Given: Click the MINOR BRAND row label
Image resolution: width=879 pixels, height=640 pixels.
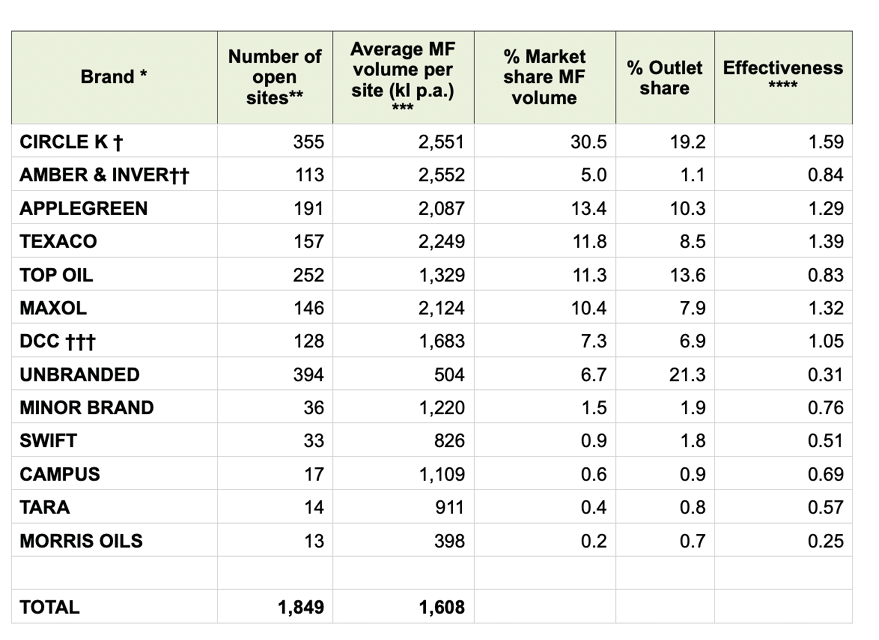Looking at the screenshot, I should point(86,407).
